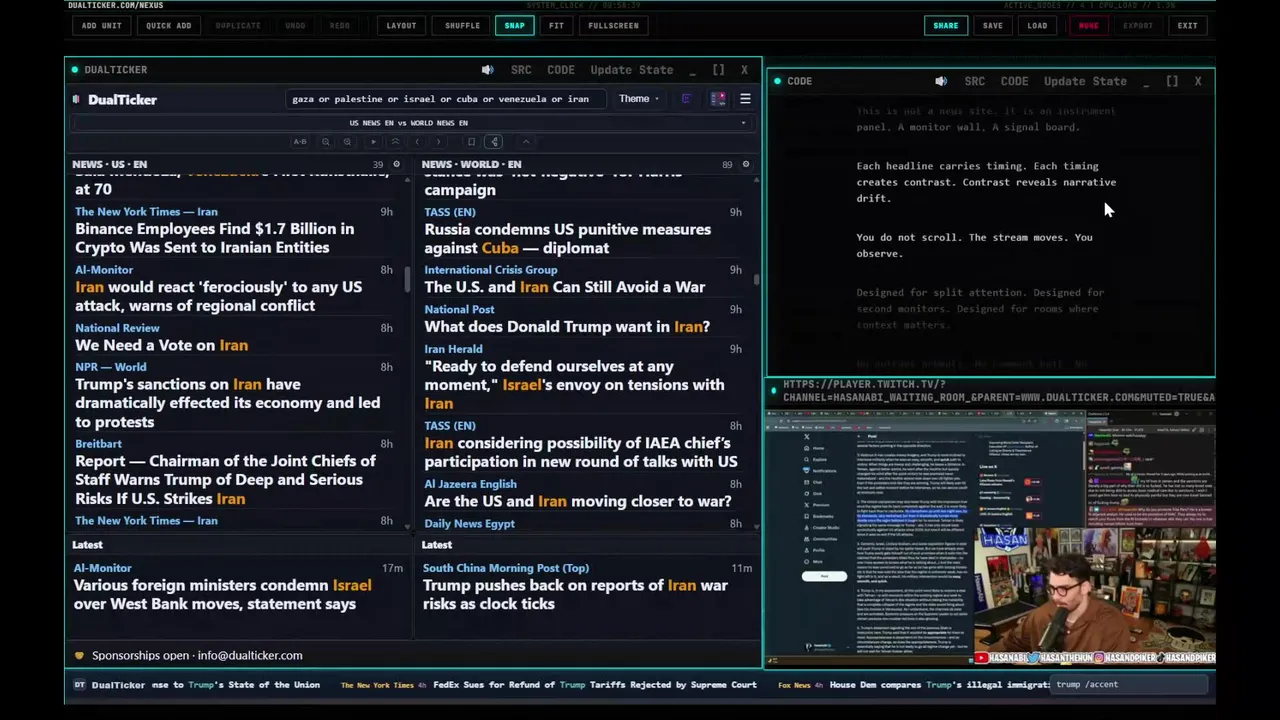Image resolution: width=1280 pixels, height=720 pixels.
Task: Click the World news column scrollbar
Action: pyautogui.click(x=757, y=279)
